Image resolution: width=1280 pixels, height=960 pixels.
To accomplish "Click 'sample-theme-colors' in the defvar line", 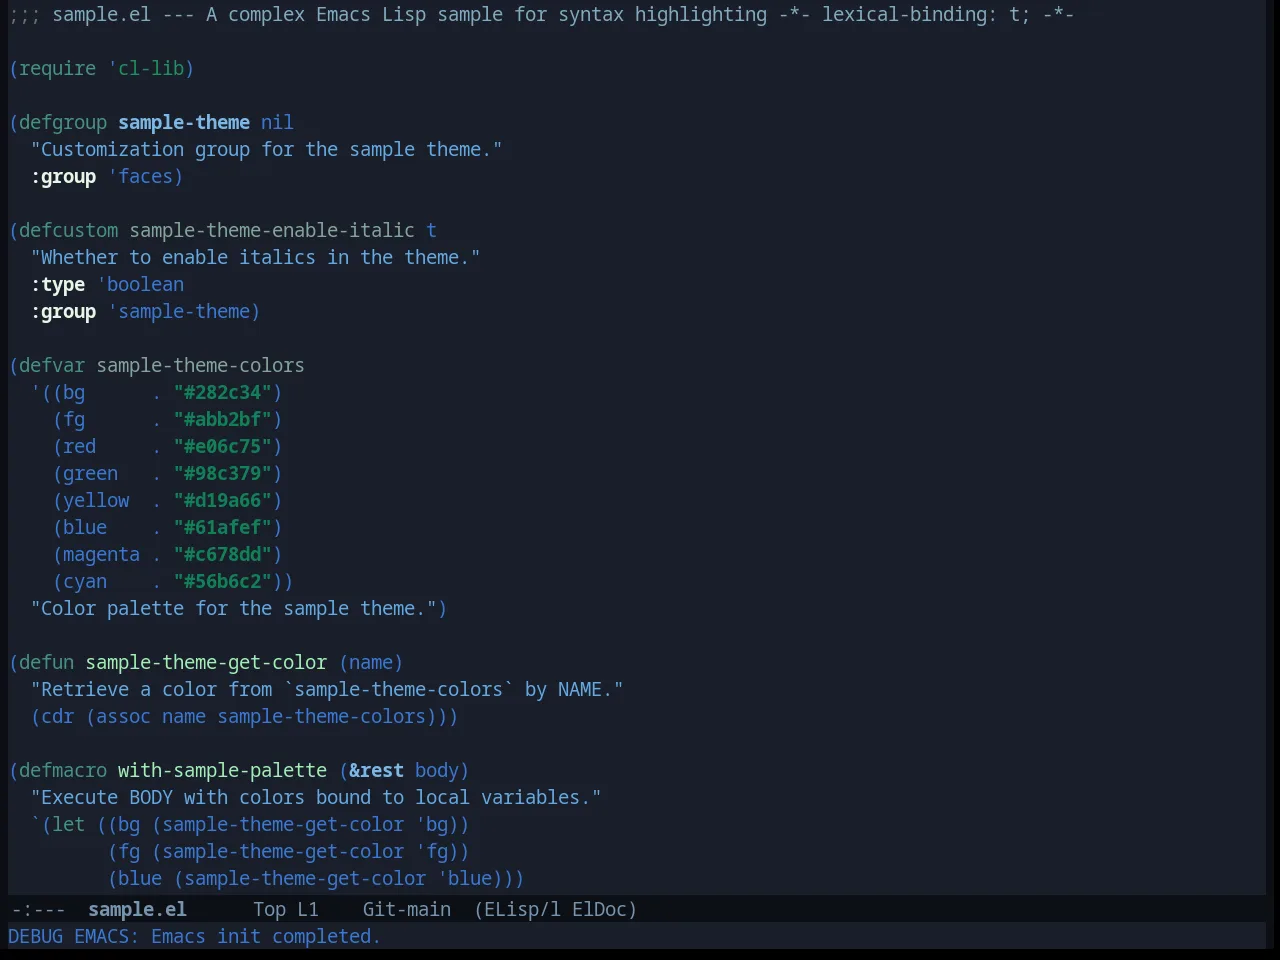I will [201, 365].
